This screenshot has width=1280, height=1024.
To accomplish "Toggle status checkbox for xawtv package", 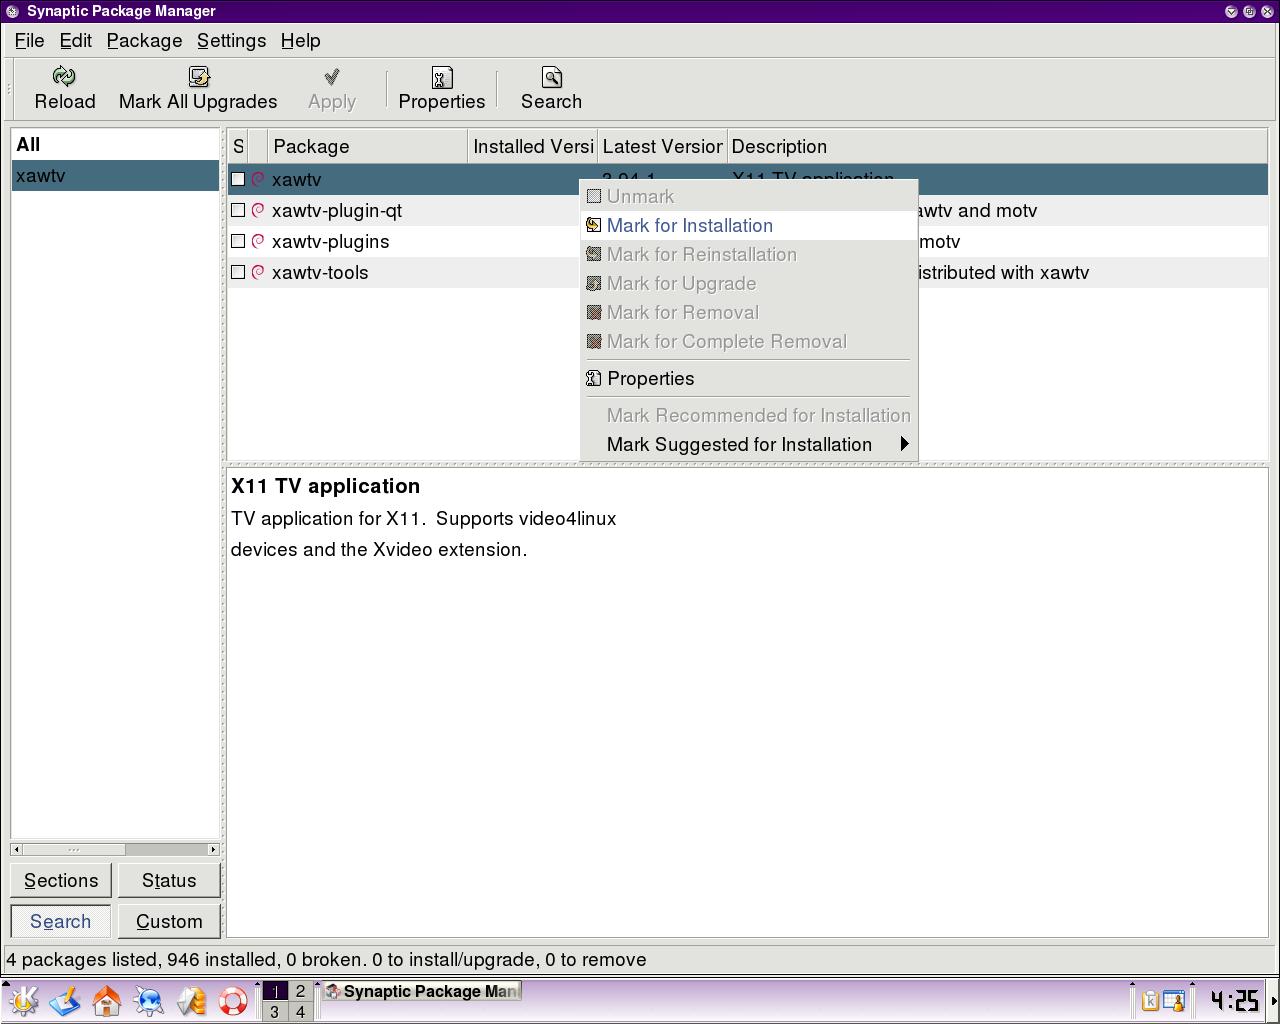I will (238, 179).
